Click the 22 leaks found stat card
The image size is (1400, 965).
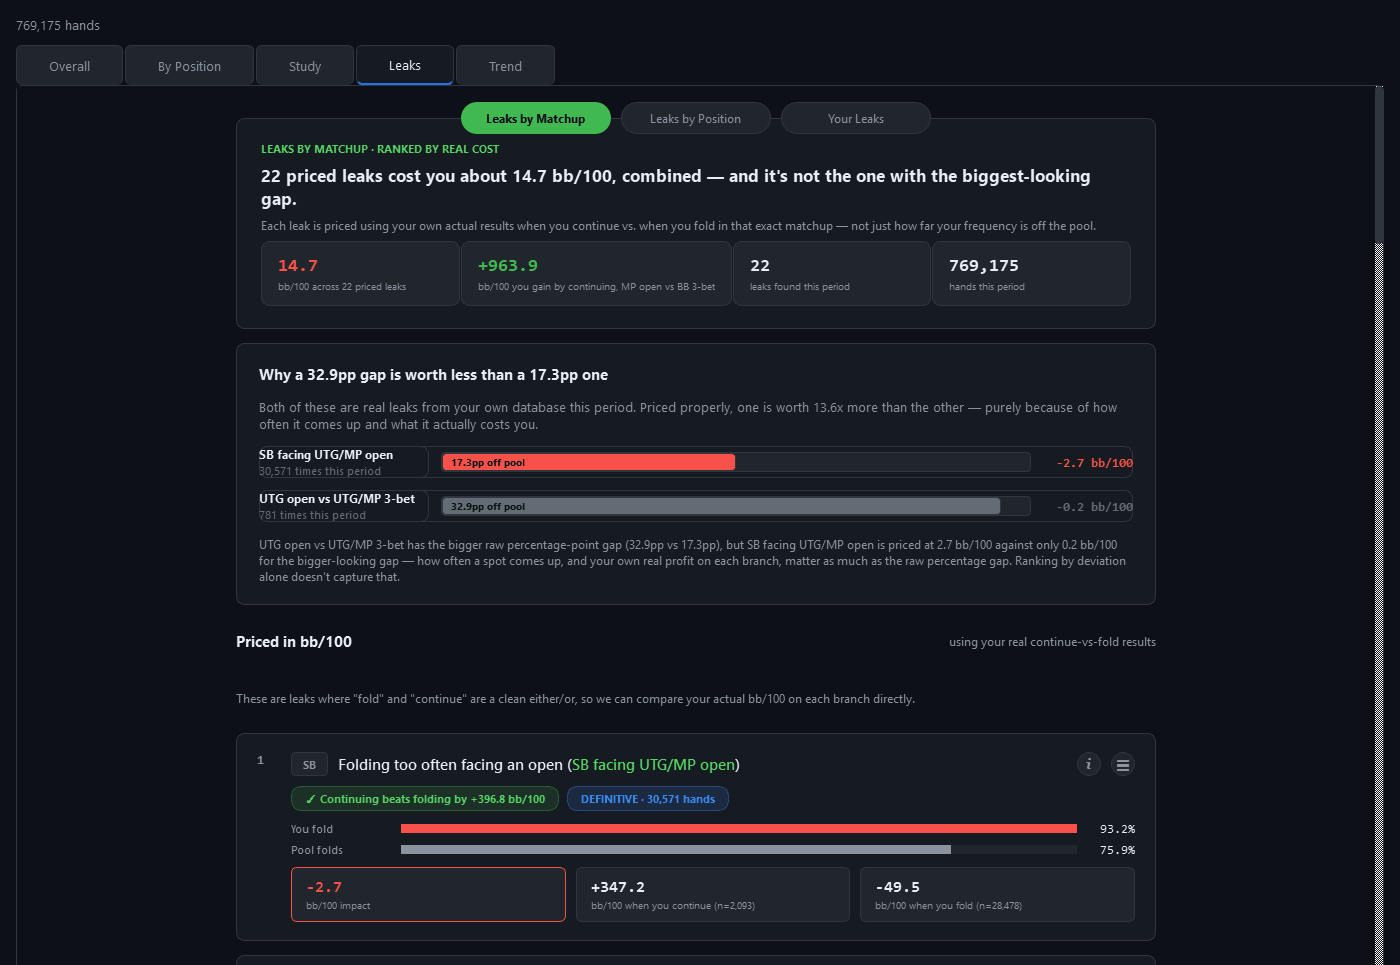831,273
